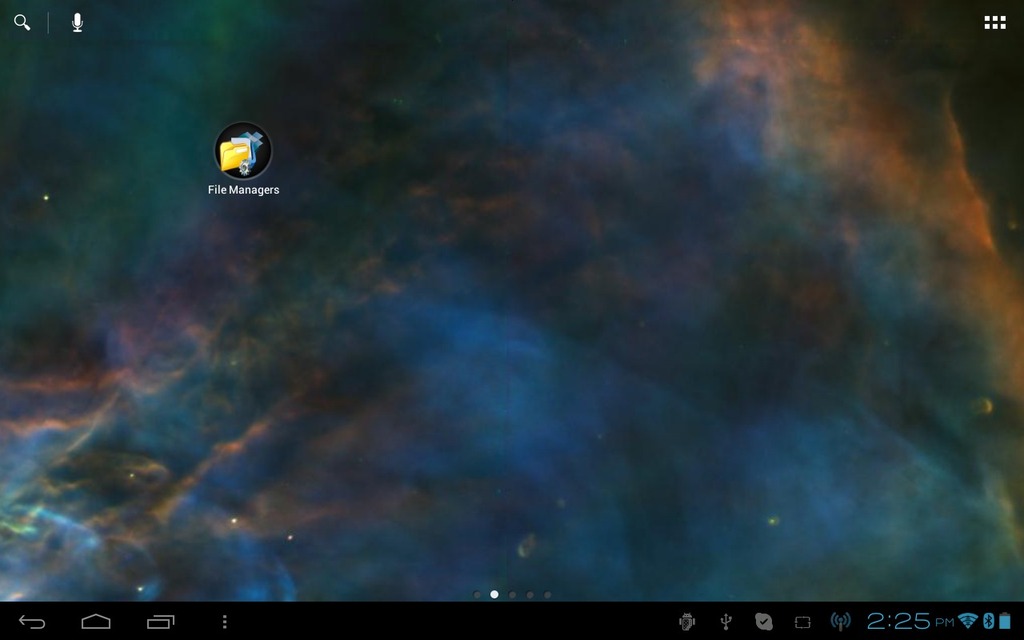Click the File Managers label text
This screenshot has height=640, width=1024.
244,190
